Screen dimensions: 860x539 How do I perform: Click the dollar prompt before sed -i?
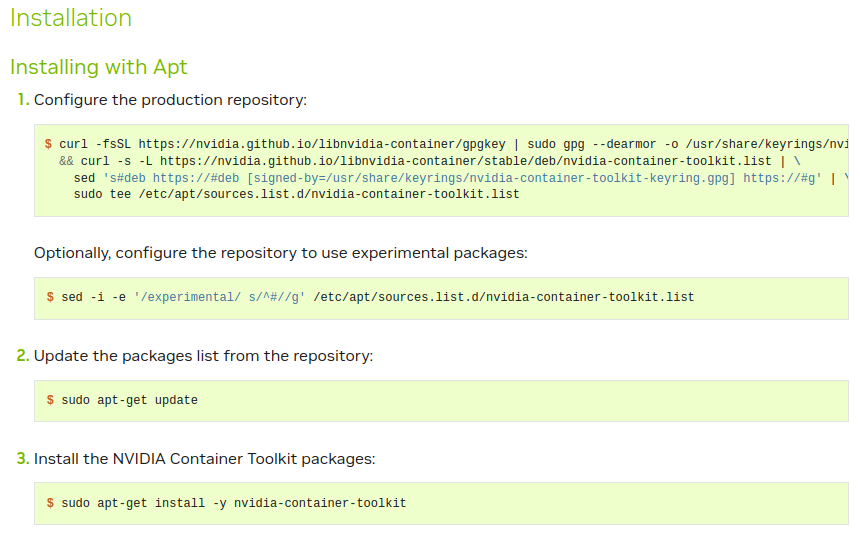50,297
